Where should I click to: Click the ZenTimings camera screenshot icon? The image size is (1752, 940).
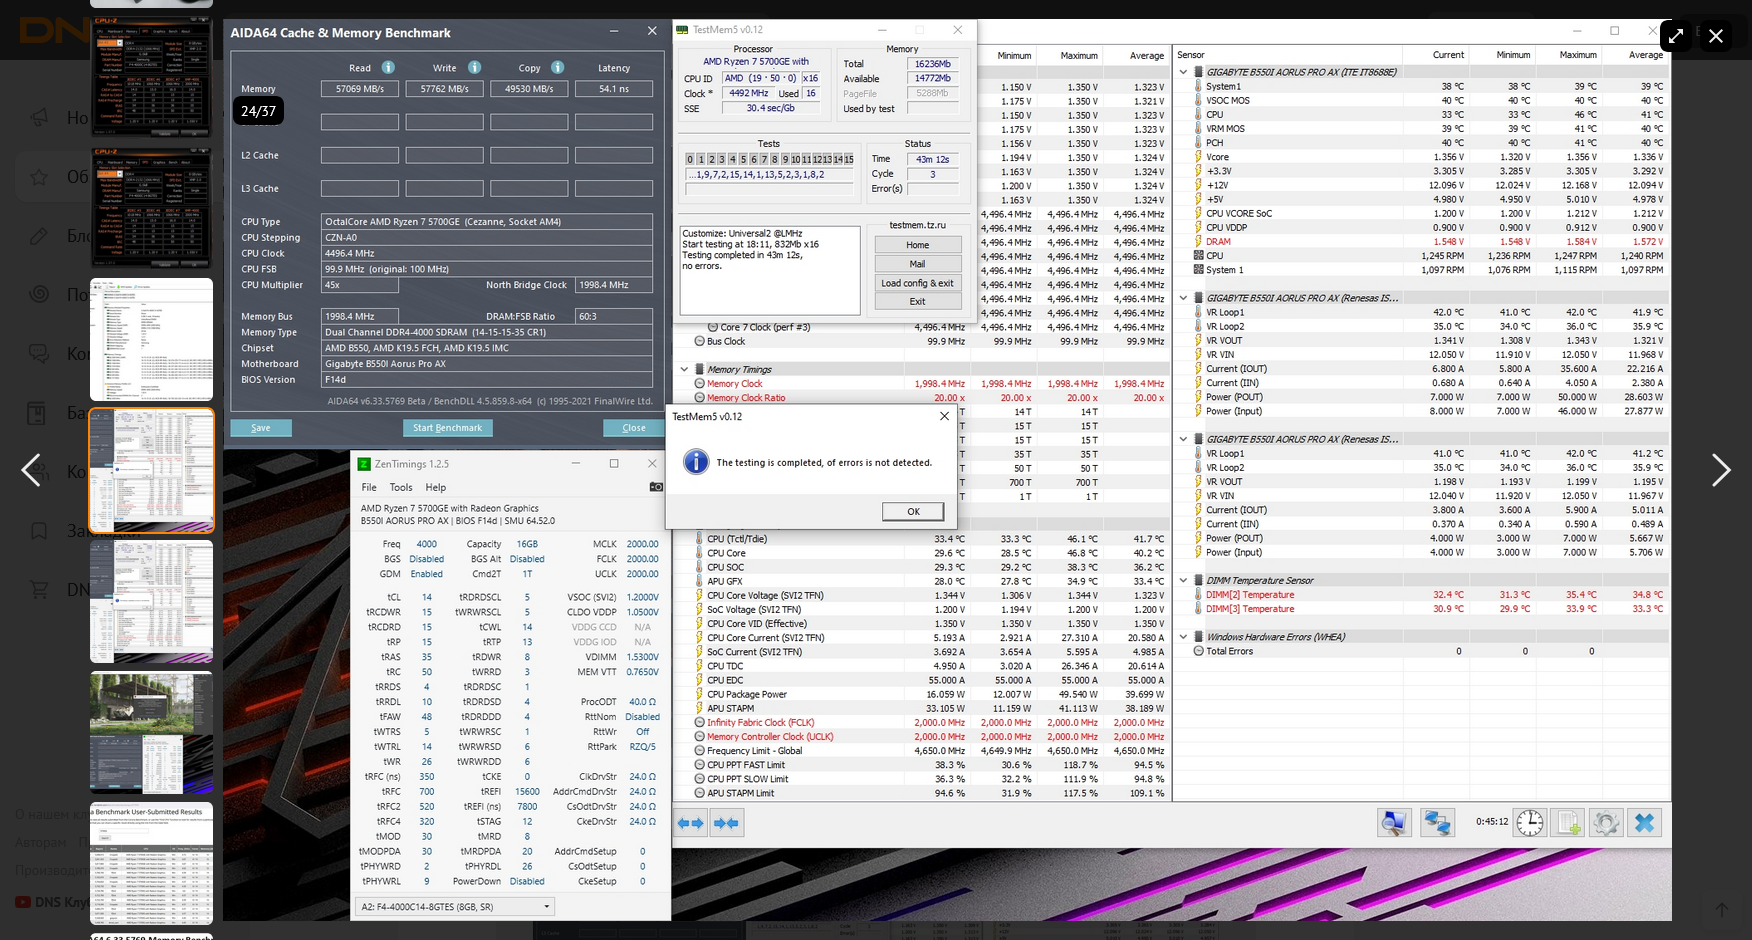656,487
